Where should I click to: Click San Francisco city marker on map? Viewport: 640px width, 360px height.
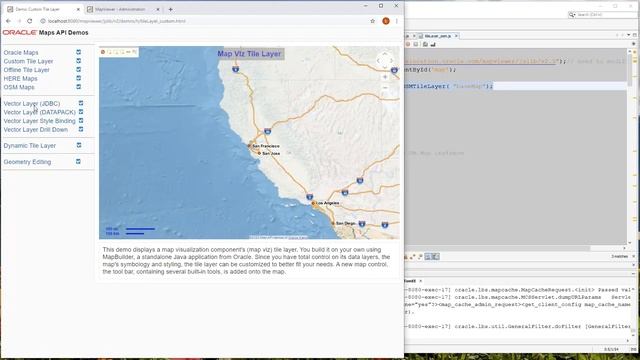click(249, 146)
